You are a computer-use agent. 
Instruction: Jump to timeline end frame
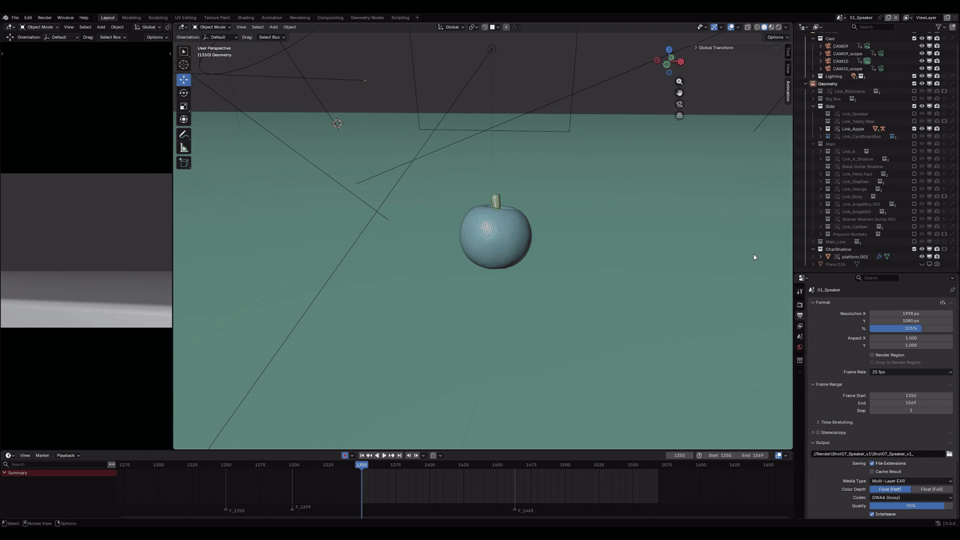click(x=399, y=456)
